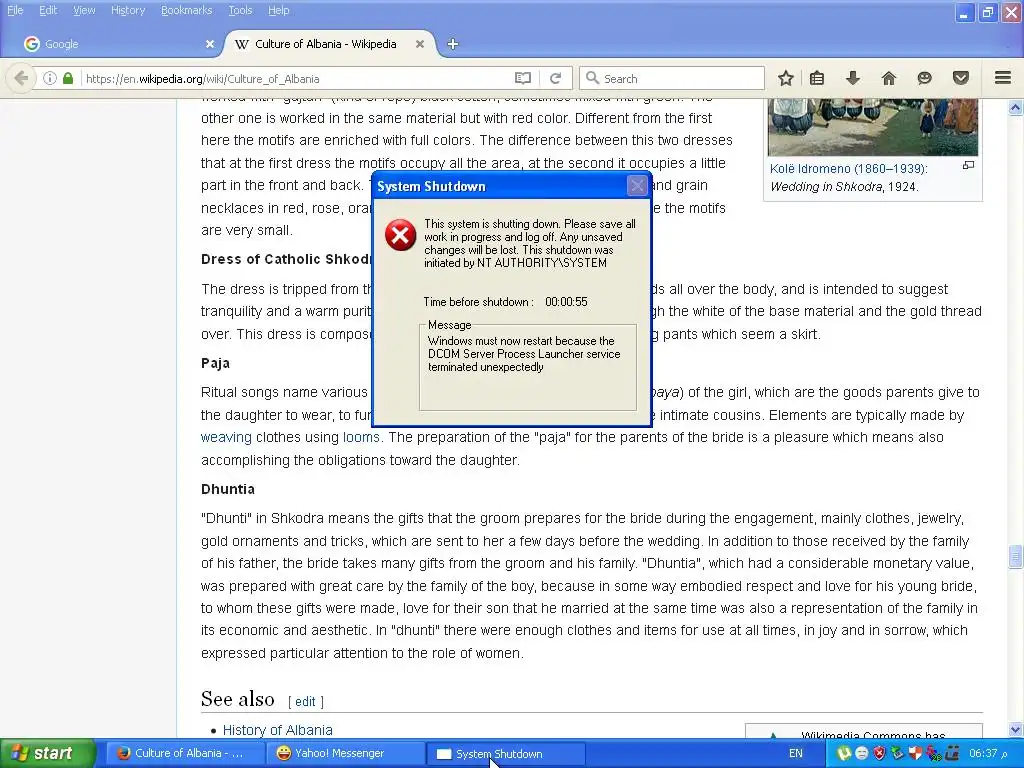Save page to Pocket icon
Screen dimensions: 1024x768
point(961,78)
